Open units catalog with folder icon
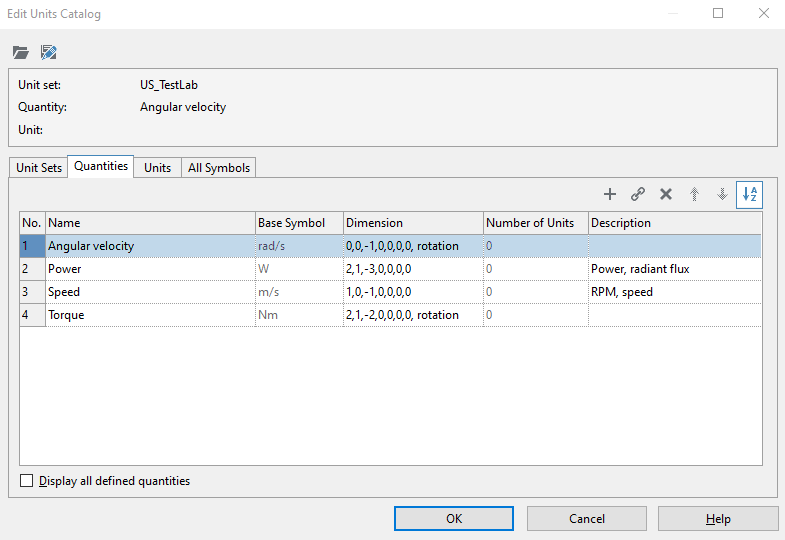This screenshot has width=785, height=540. [x=21, y=52]
